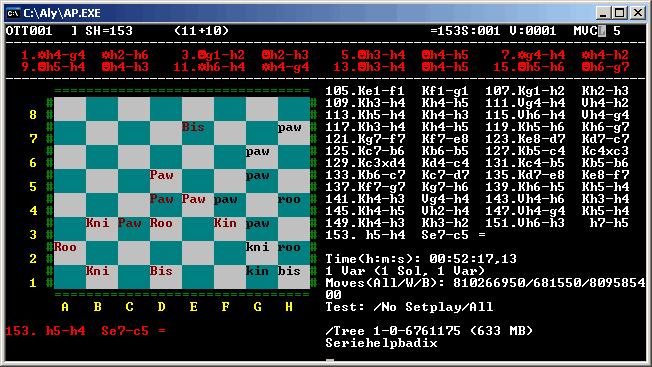Click move 105.Ke1-f1 in the solution list

coord(366,91)
